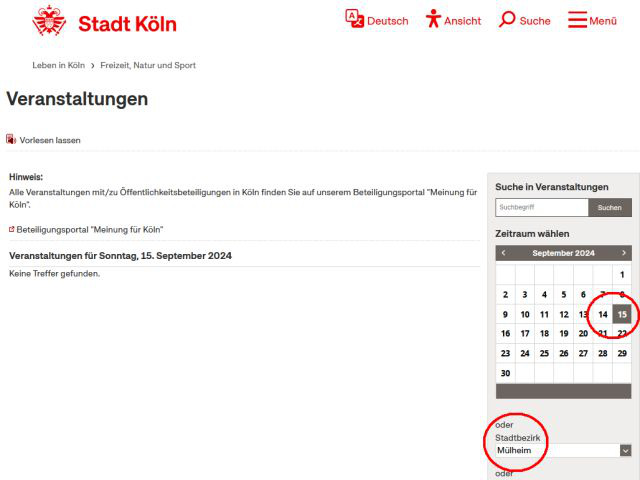
Task: Select September 5 in calendar
Action: 564,295
